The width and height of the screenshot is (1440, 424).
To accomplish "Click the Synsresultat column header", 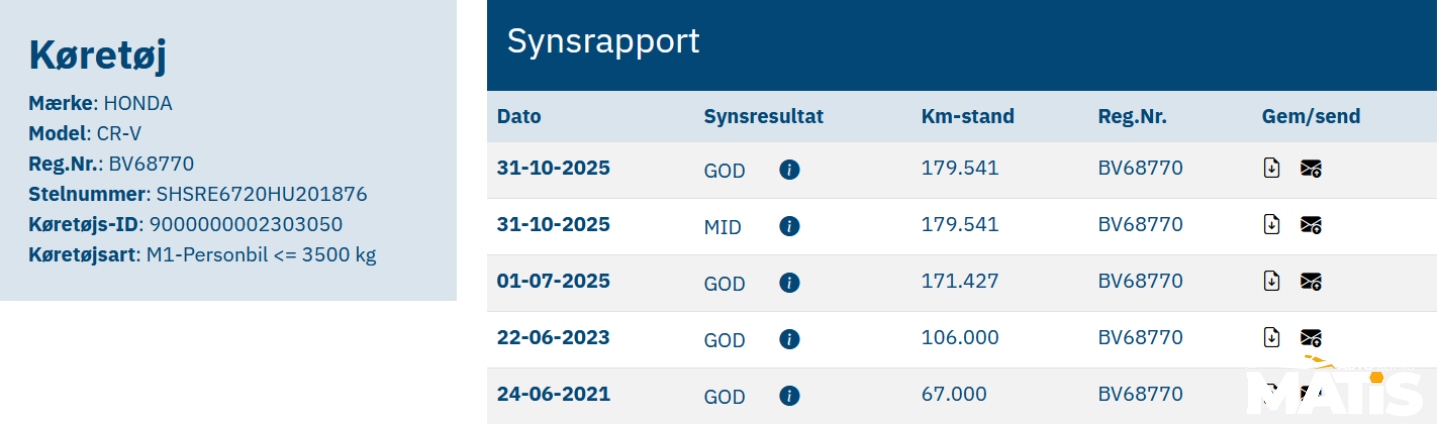I will coord(763,116).
